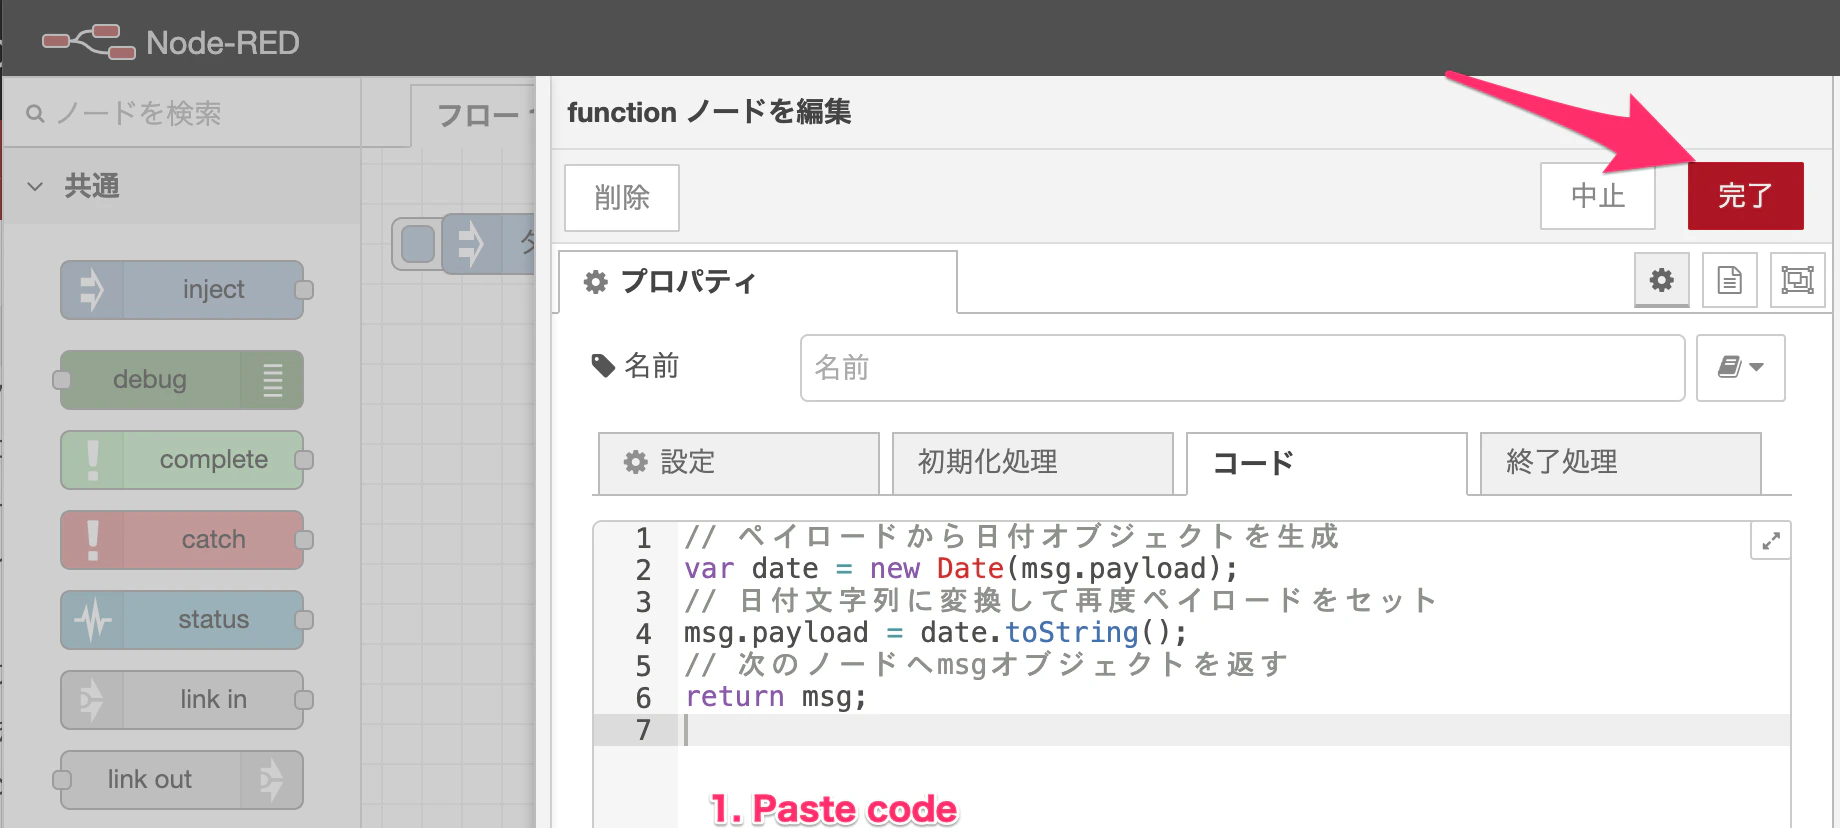Click the 完了 button
Viewport: 1840px width, 836px height.
(x=1745, y=196)
